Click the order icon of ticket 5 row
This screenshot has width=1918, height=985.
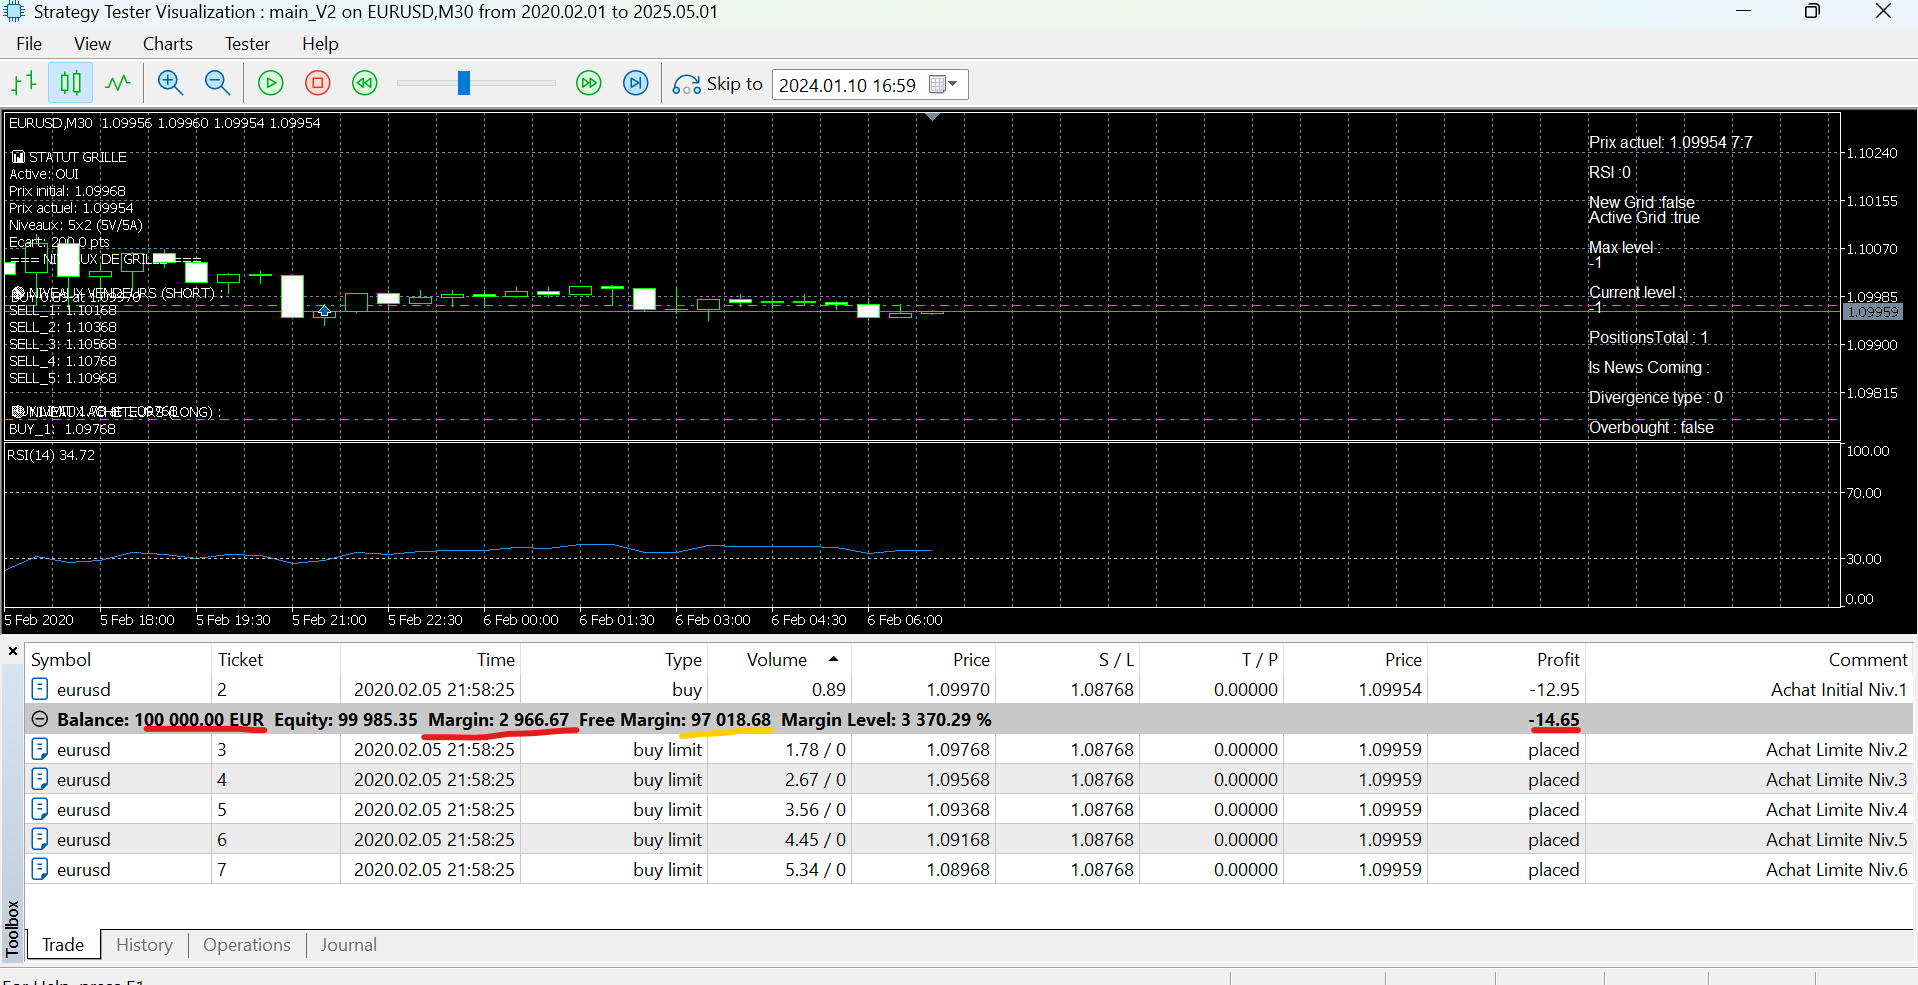[40, 809]
